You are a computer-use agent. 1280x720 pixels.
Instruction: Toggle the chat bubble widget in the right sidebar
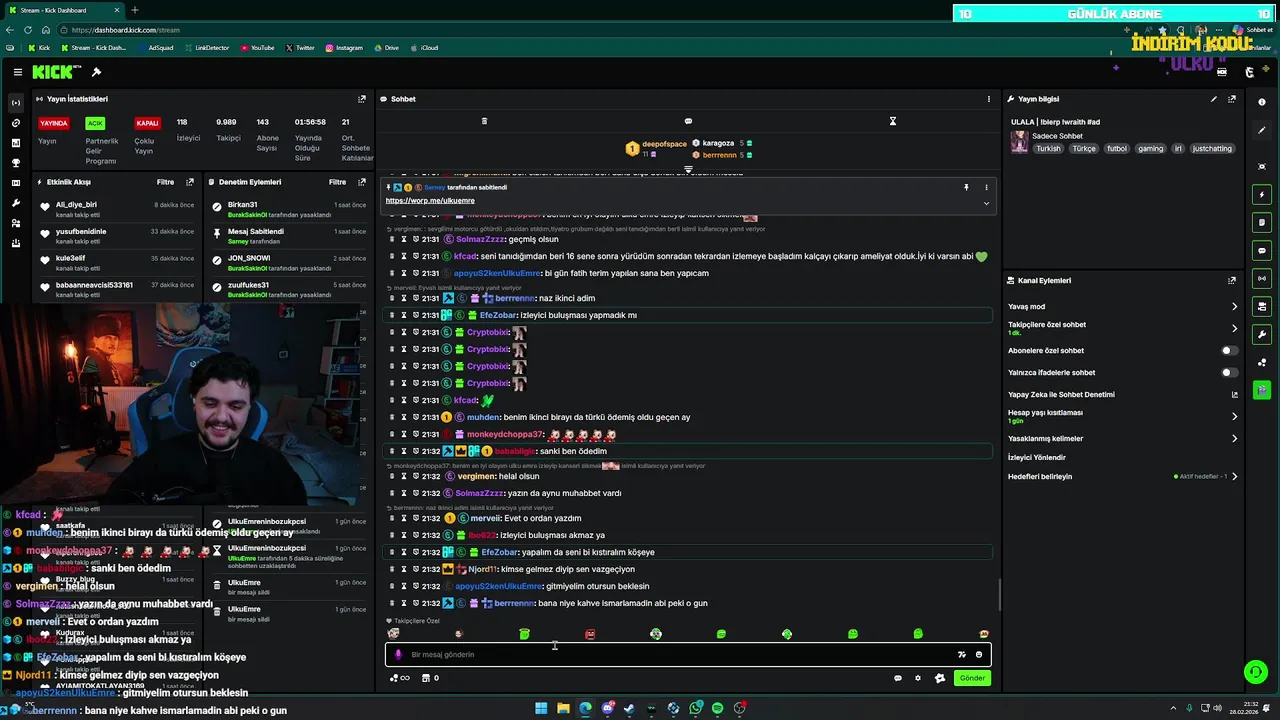pyautogui.click(x=1262, y=250)
